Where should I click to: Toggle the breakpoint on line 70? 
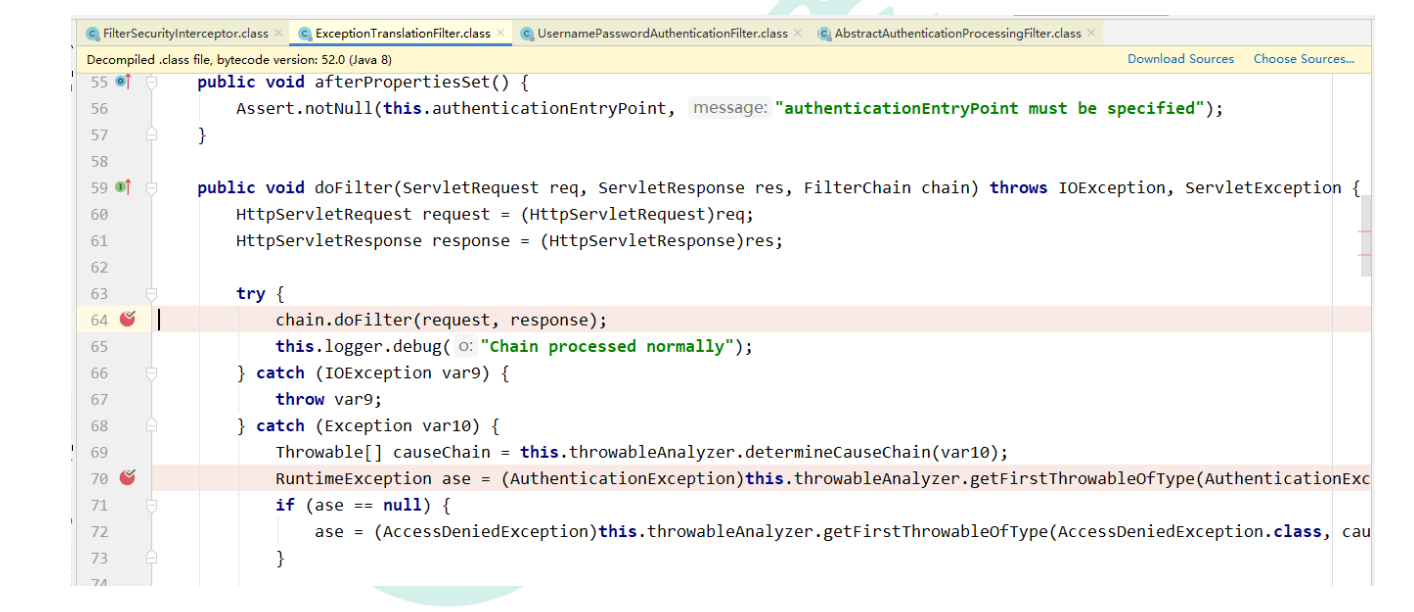click(127, 478)
